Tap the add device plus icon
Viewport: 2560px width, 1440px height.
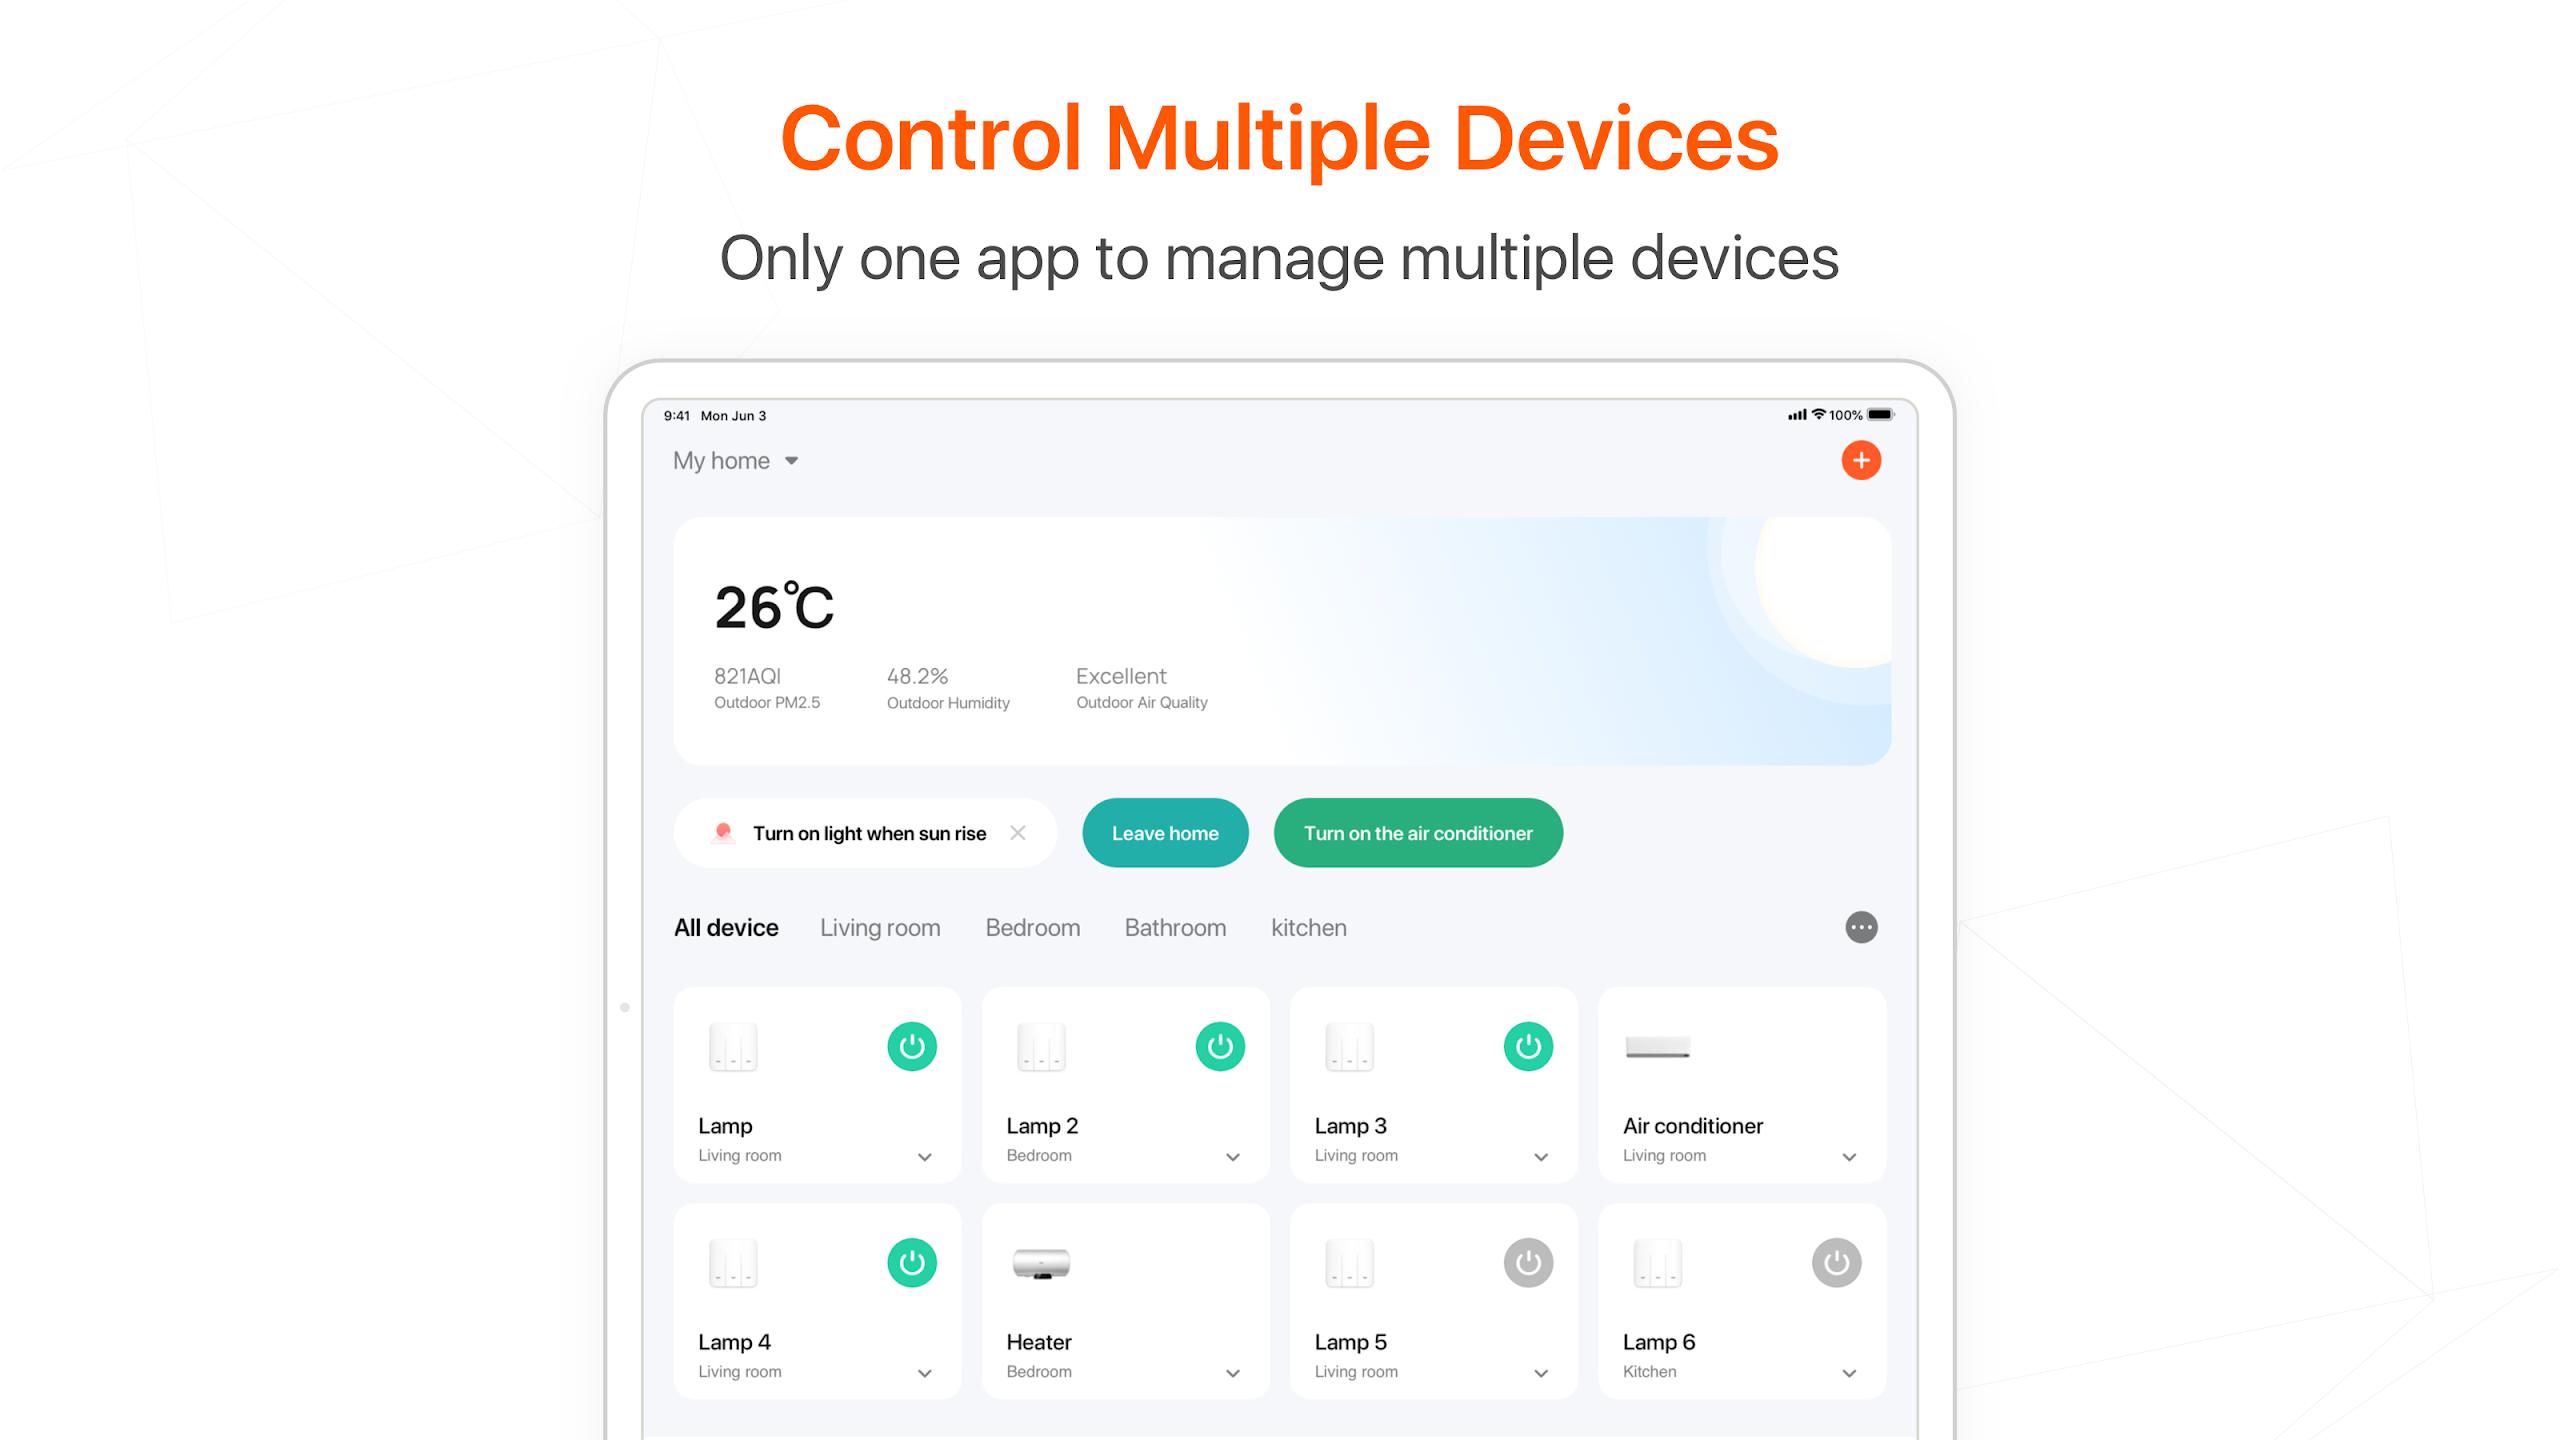coord(1860,461)
